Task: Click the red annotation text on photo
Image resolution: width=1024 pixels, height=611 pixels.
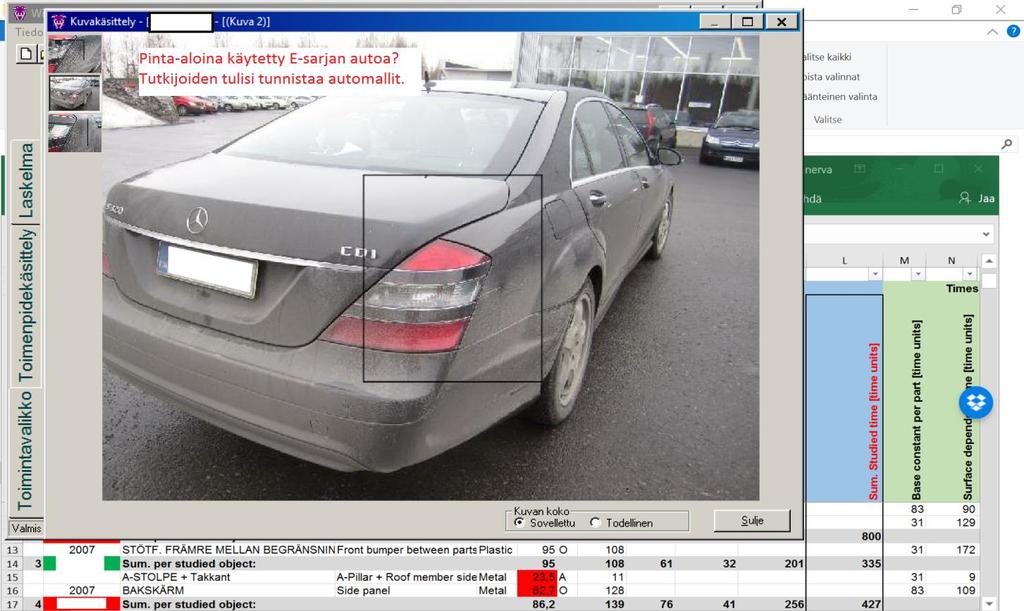Action: pos(271,69)
